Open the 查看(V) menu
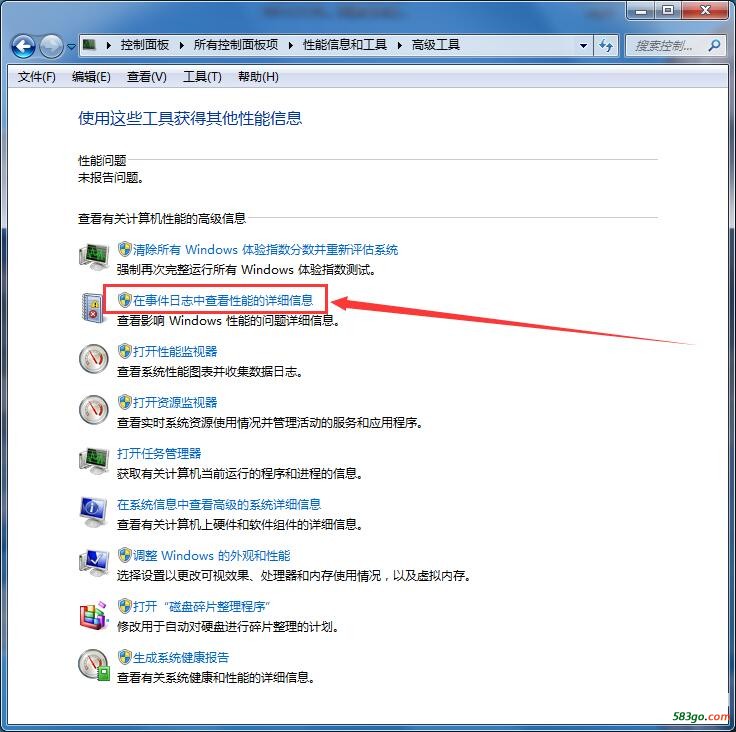Viewport: 736px width, 732px height. [146, 77]
